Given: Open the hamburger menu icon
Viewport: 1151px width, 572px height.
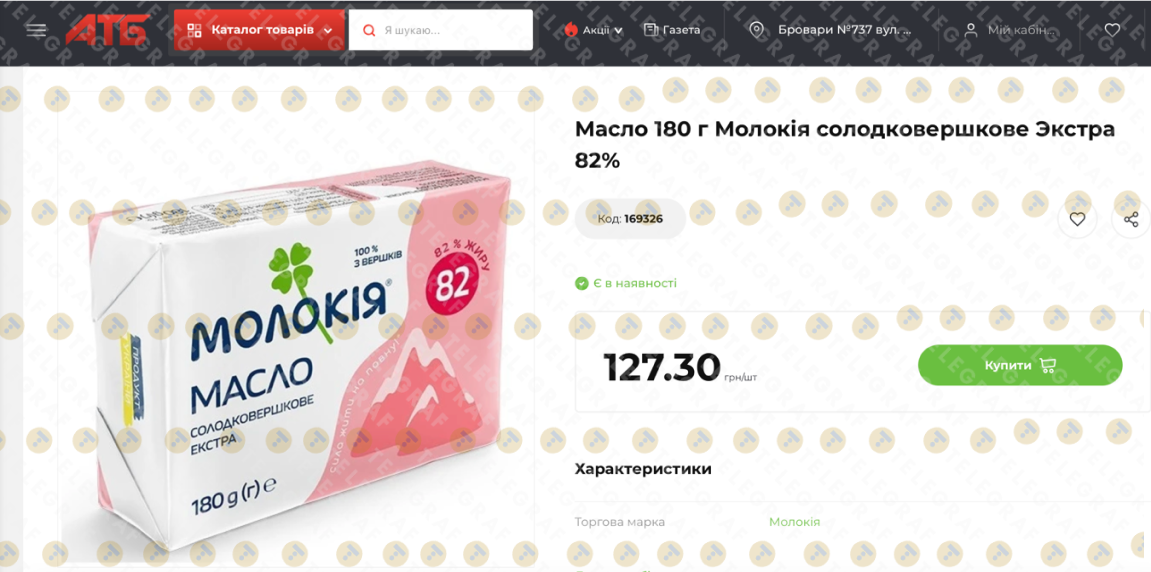Looking at the screenshot, I should pos(36,30).
